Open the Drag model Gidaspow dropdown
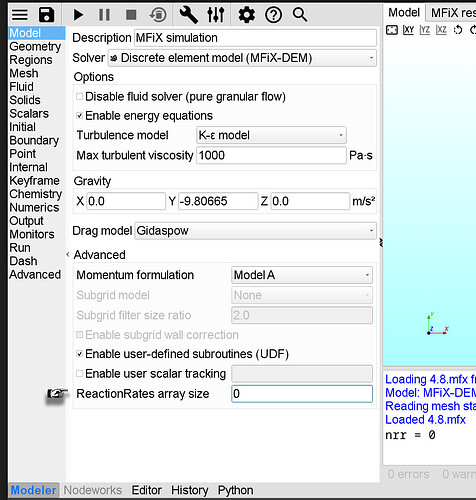Image resolution: width=476 pixels, height=500 pixels. (x=256, y=231)
